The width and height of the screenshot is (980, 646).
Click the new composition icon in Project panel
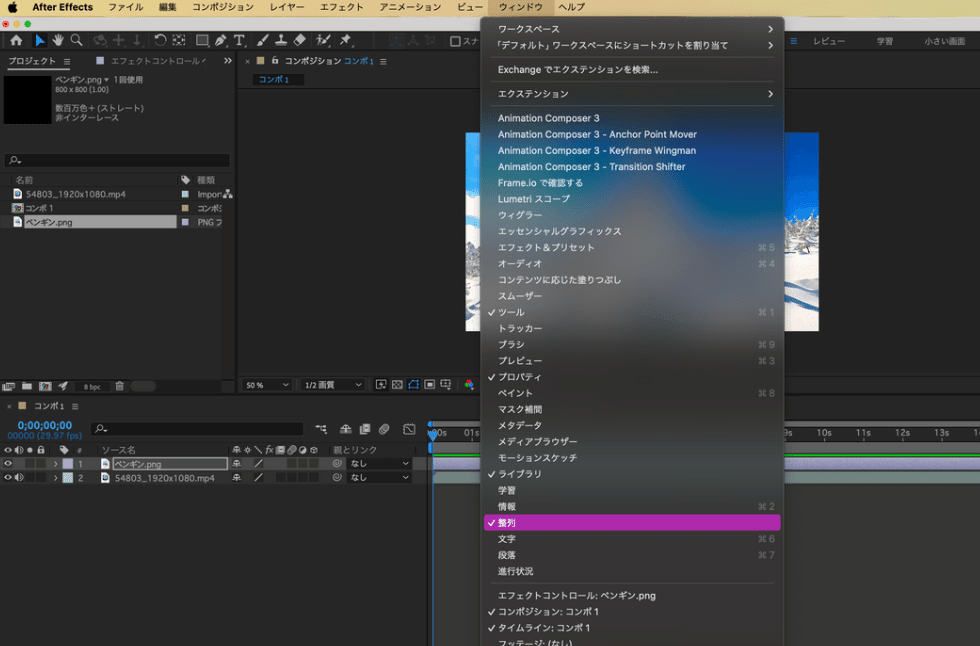[x=45, y=386]
